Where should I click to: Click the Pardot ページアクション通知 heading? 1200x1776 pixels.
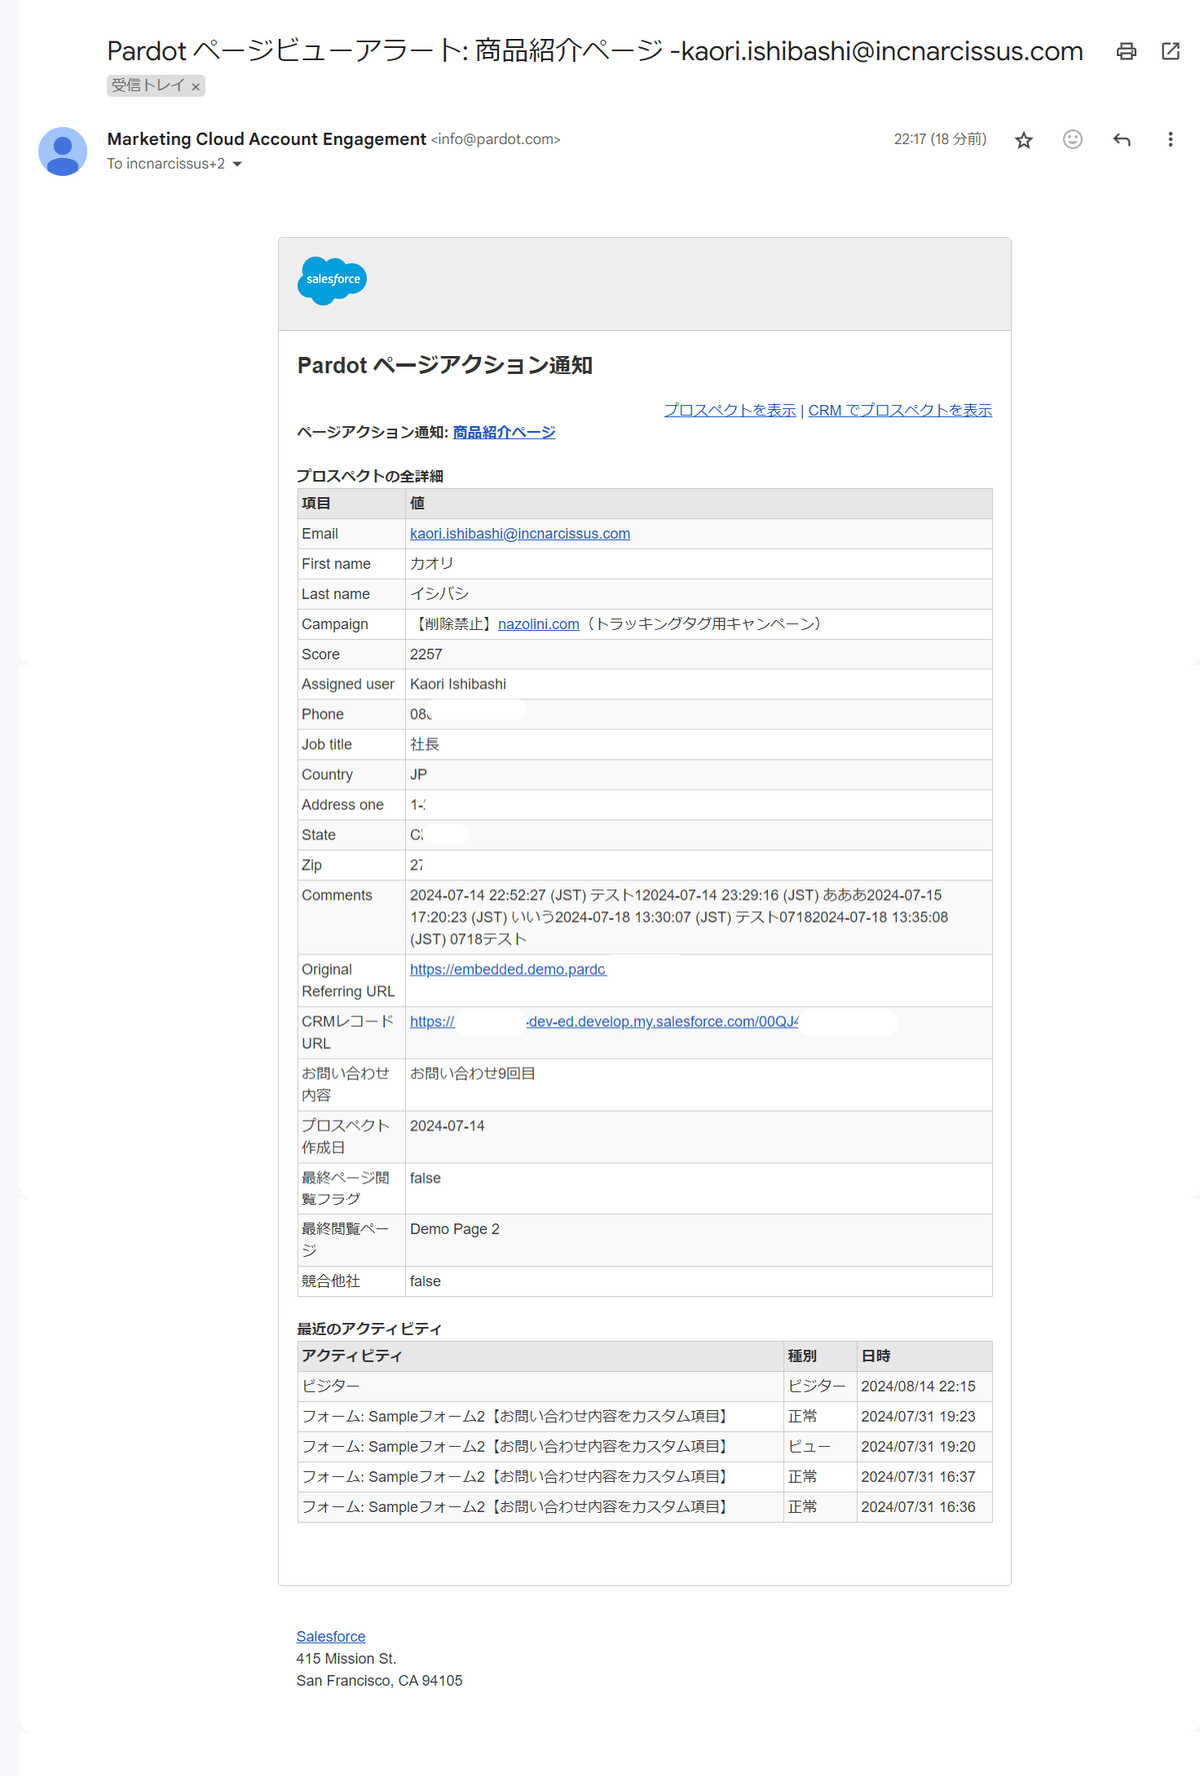pyautogui.click(x=445, y=366)
